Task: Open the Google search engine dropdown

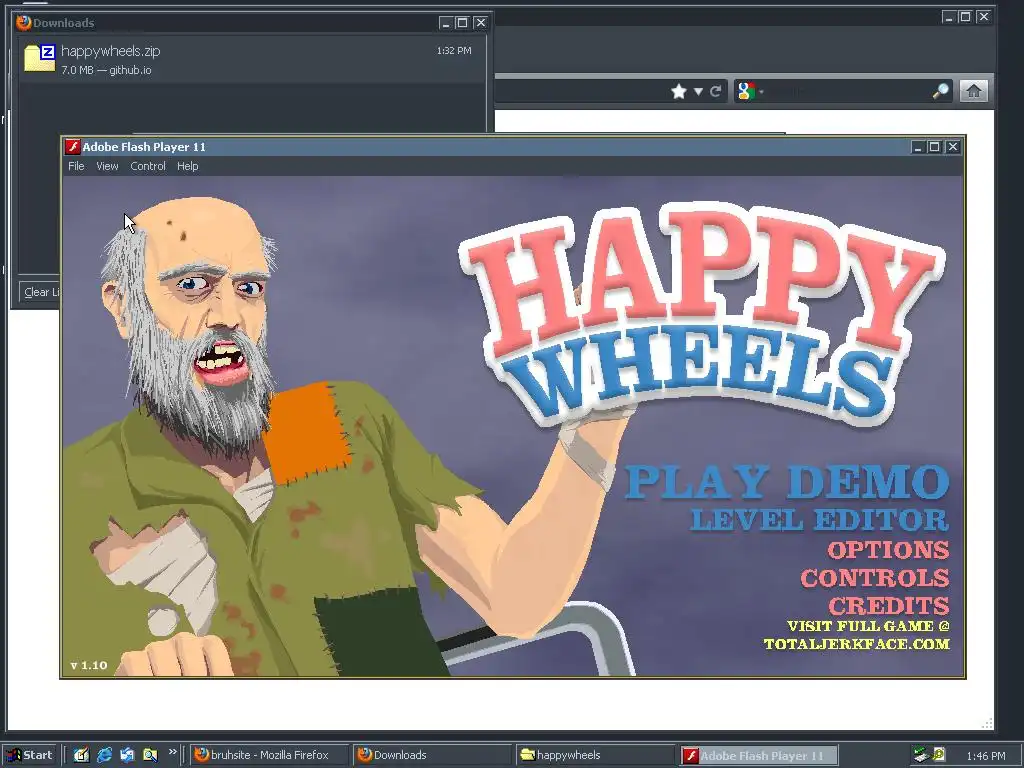Action: pos(750,91)
